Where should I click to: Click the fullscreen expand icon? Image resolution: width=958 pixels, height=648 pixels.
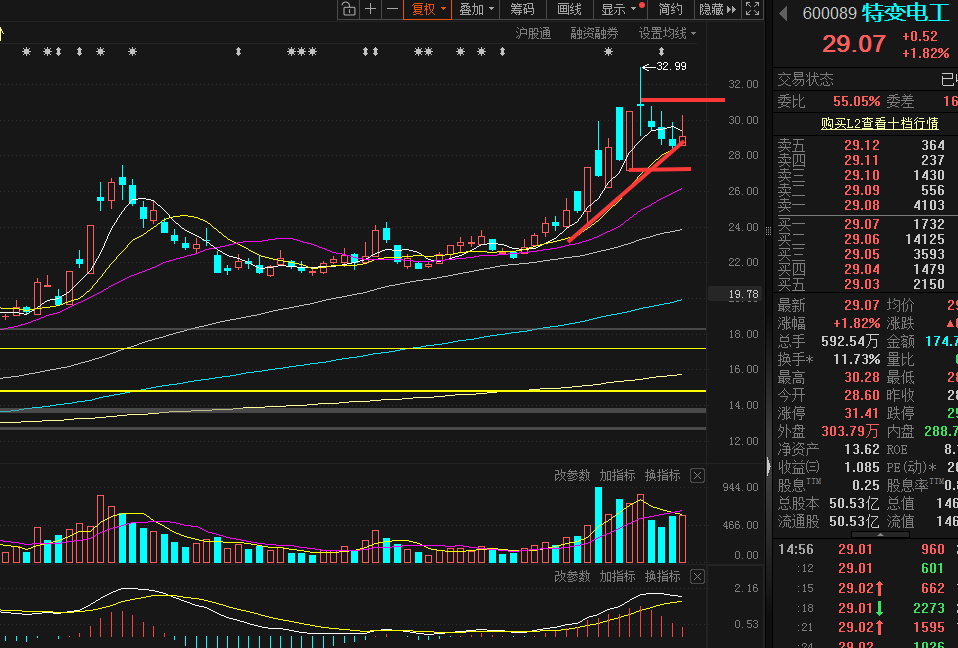coord(752,9)
